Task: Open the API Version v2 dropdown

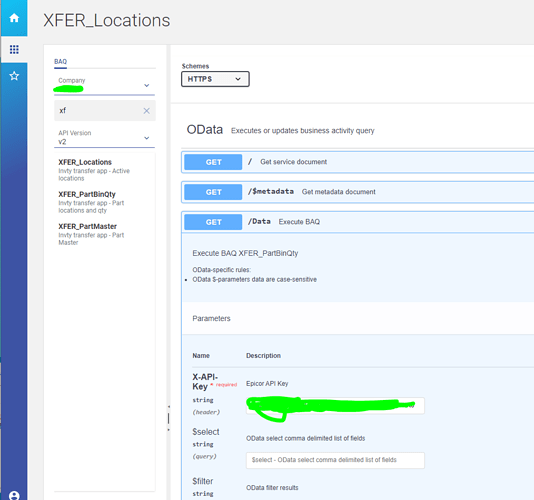Action: click(x=105, y=137)
